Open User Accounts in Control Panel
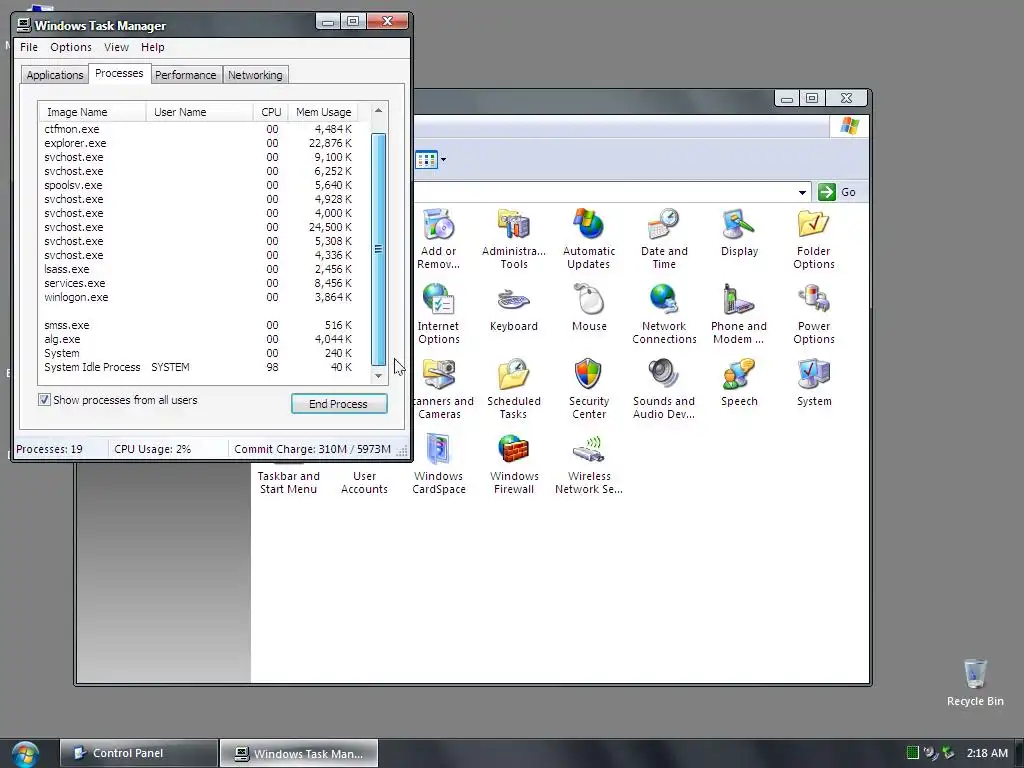Image resolution: width=1024 pixels, height=768 pixels. [x=364, y=482]
